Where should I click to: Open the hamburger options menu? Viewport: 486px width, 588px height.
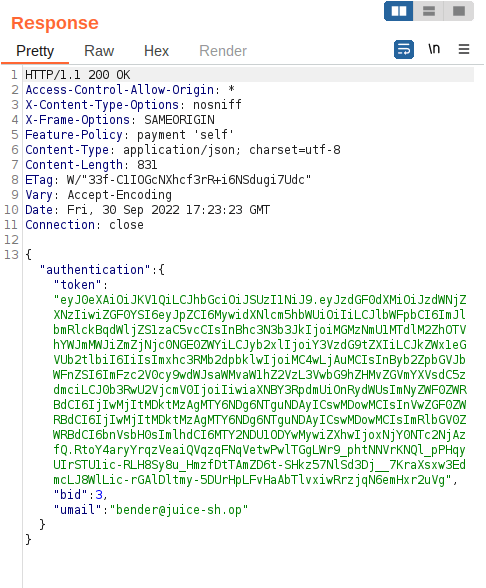[464, 49]
